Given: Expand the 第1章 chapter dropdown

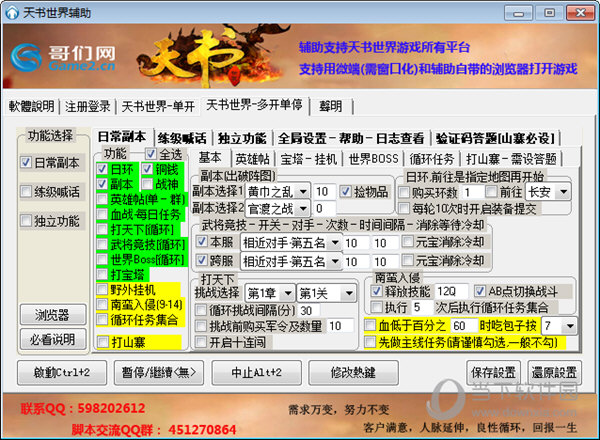Looking at the screenshot, I should pyautogui.click(x=289, y=293).
